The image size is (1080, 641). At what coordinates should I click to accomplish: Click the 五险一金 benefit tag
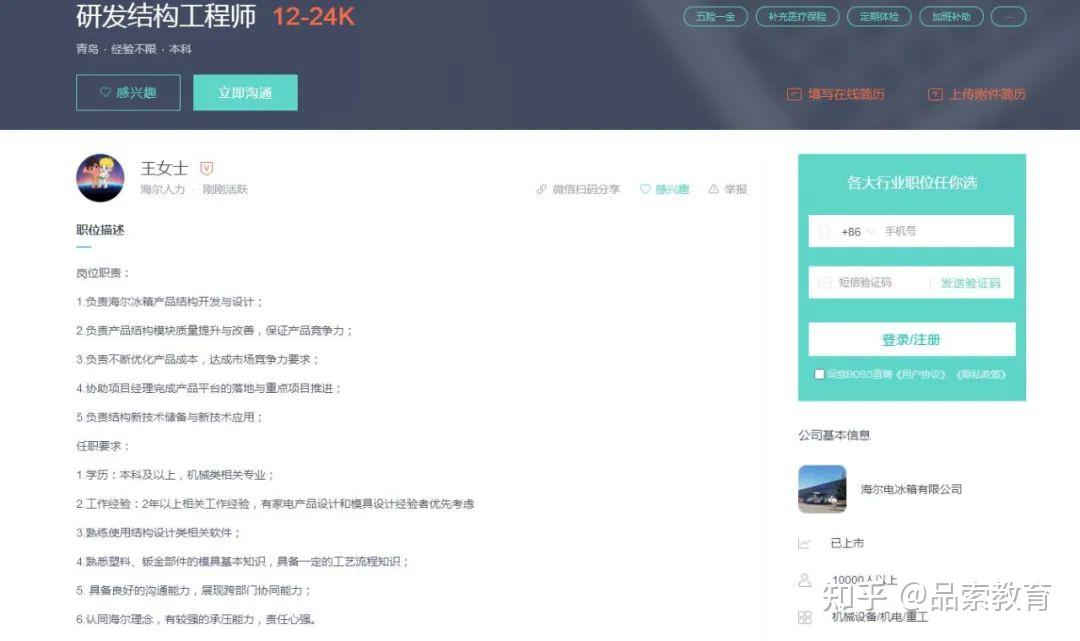715,17
